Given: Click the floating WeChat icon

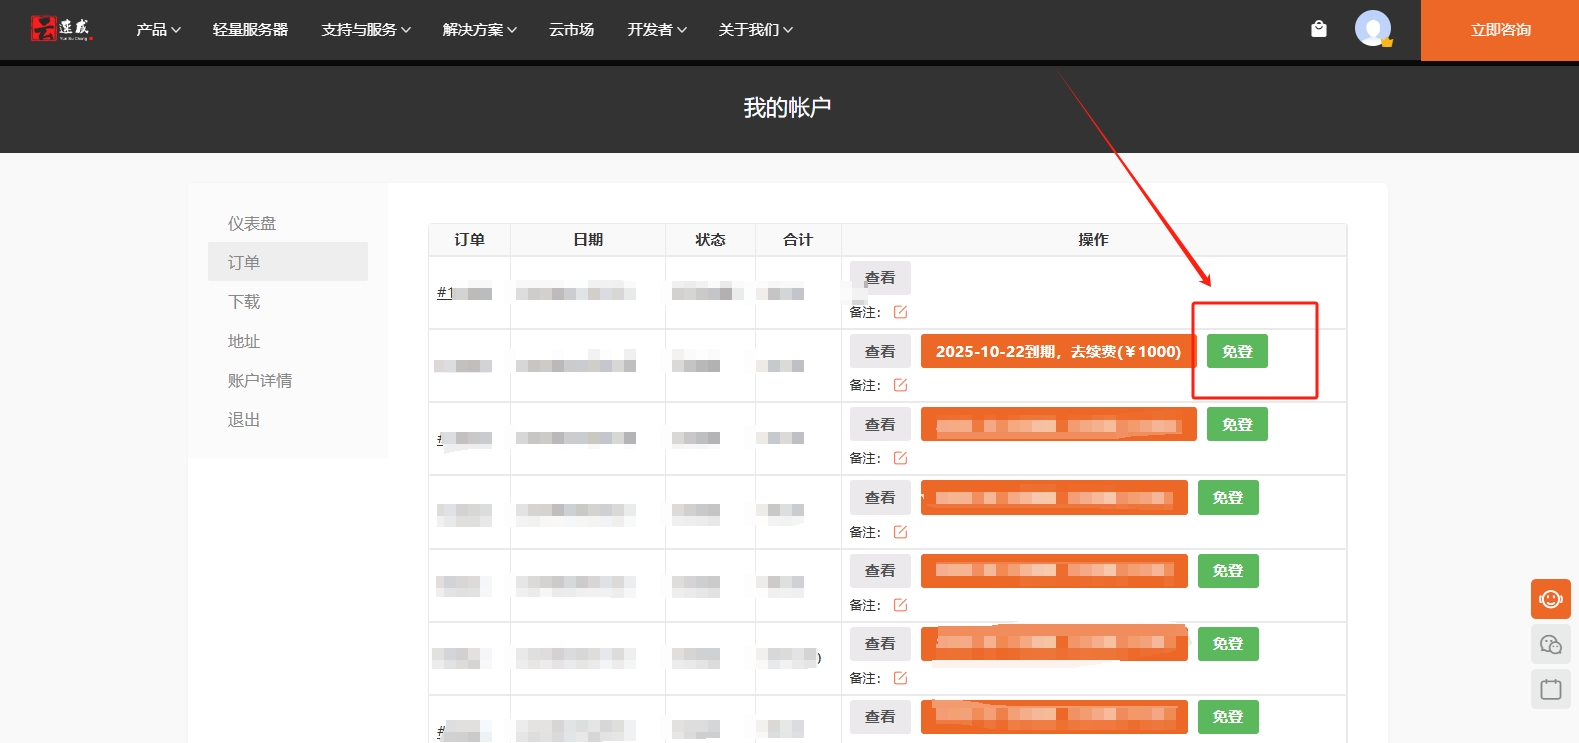Looking at the screenshot, I should tap(1551, 644).
